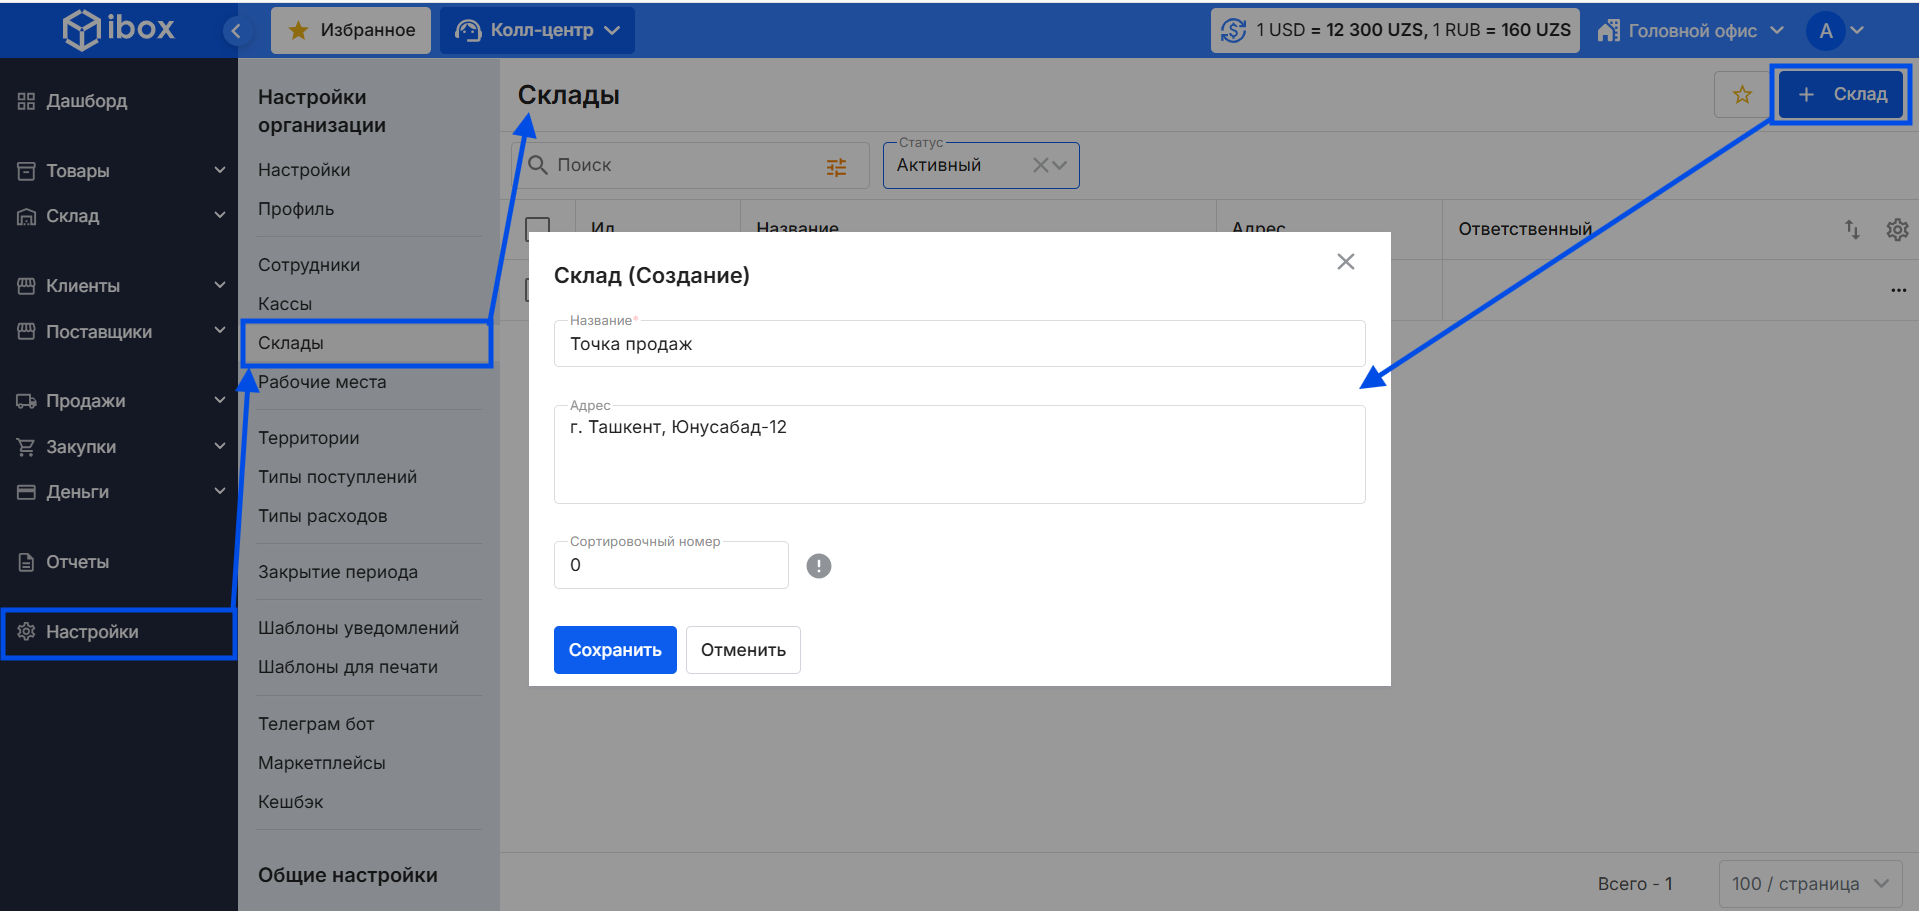Open table column settings gear icon

pyautogui.click(x=1897, y=229)
